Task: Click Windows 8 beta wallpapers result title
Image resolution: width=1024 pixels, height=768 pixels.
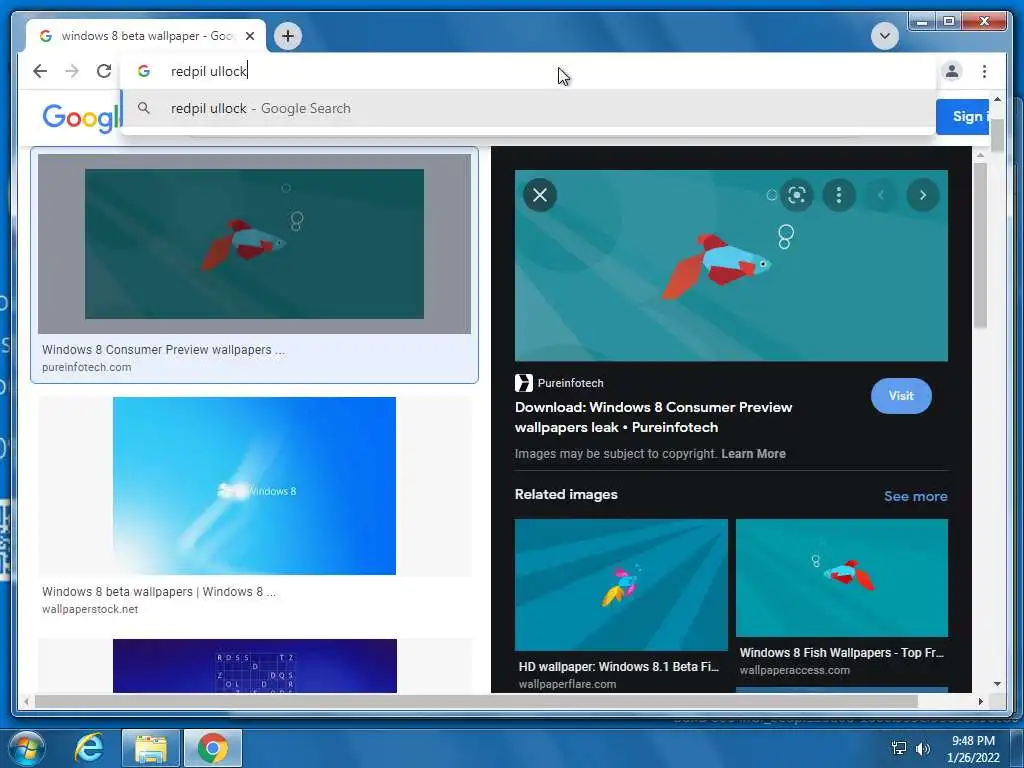Action: click(159, 592)
